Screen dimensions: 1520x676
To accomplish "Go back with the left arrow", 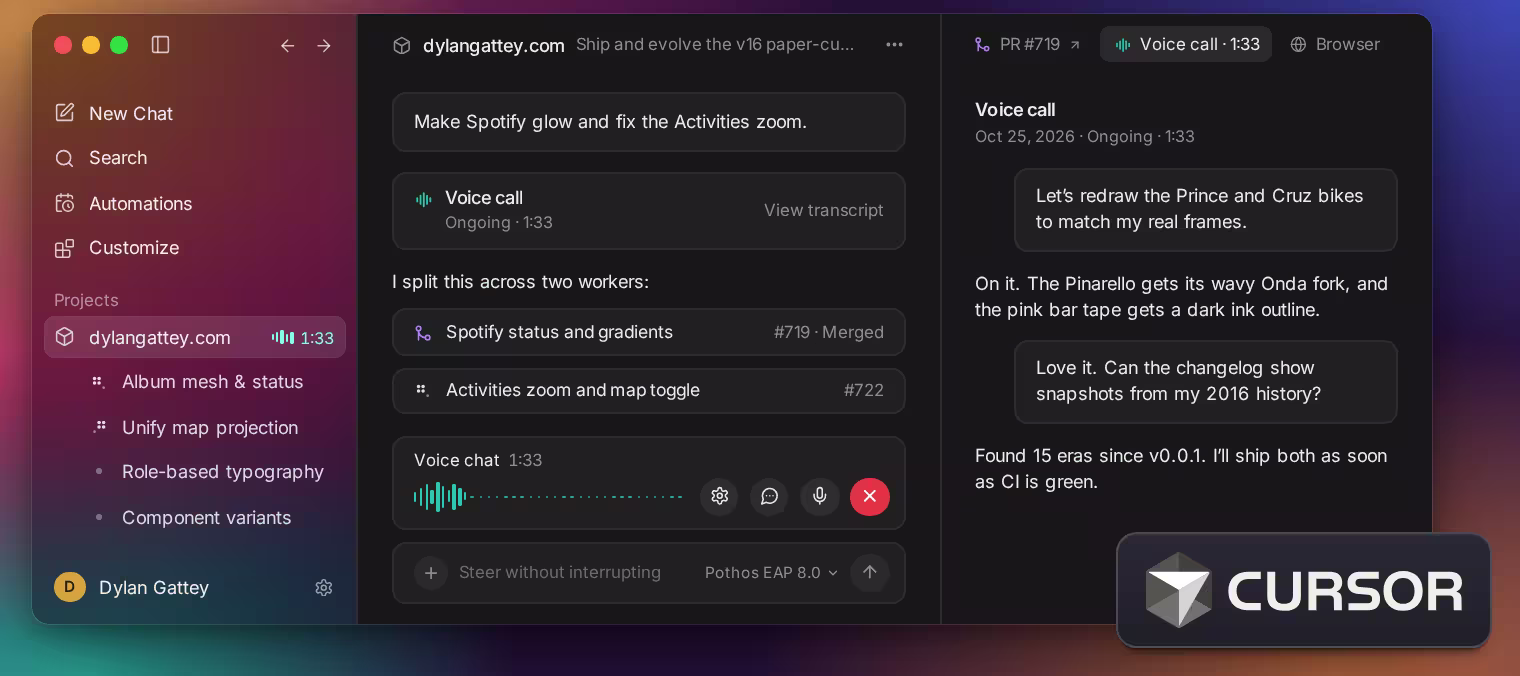I will point(288,45).
